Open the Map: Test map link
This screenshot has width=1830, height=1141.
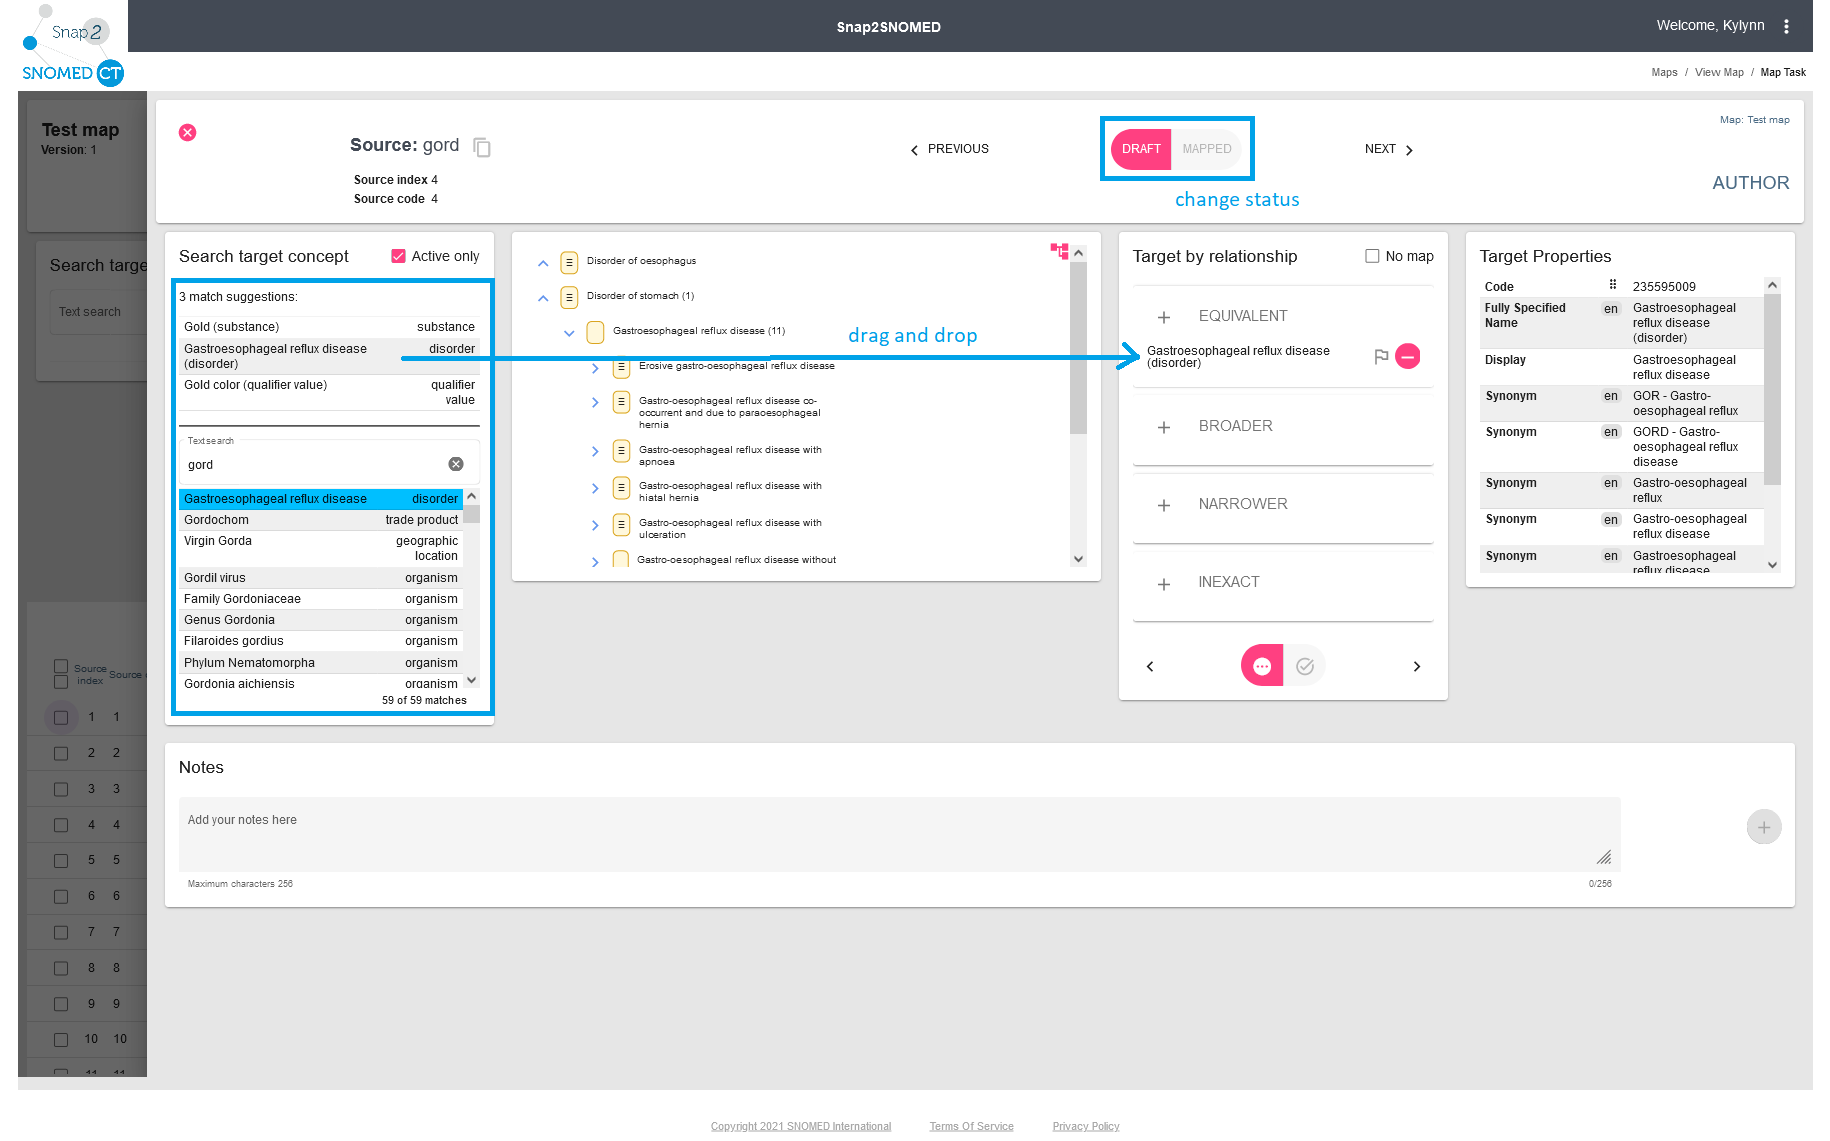(1754, 119)
